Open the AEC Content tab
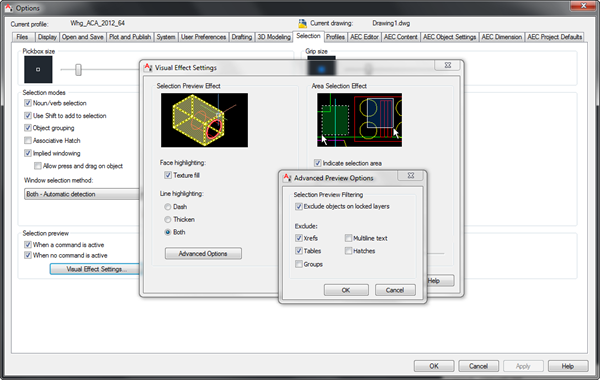Viewport: 600px width, 380px height. [x=401, y=37]
